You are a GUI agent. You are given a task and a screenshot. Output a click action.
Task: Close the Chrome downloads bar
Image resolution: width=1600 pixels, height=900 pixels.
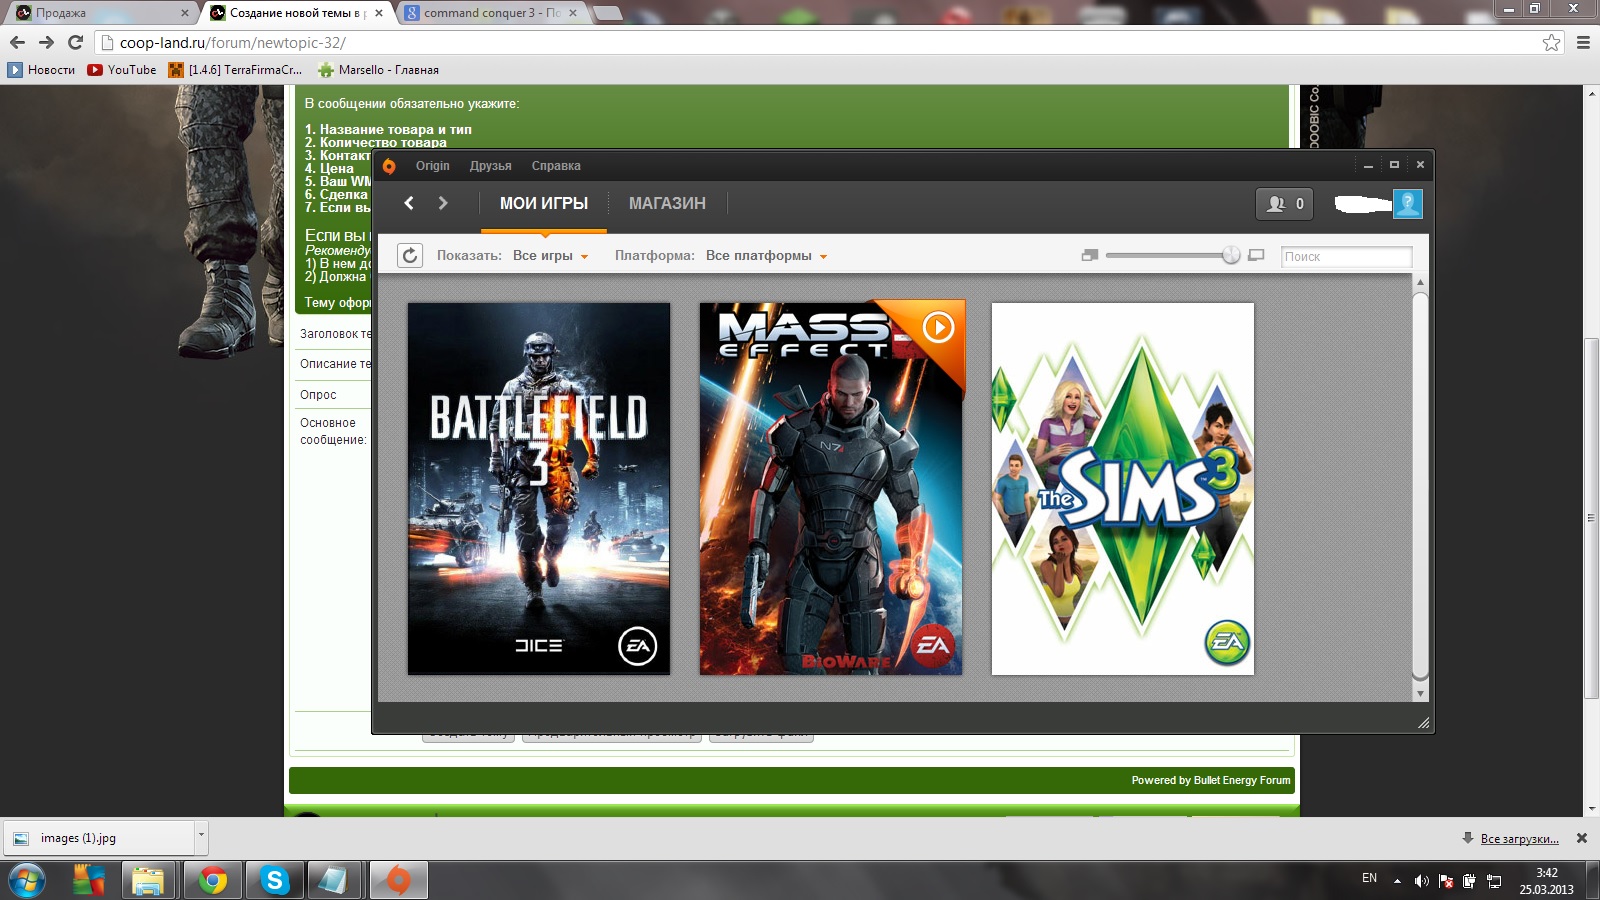click(1582, 838)
